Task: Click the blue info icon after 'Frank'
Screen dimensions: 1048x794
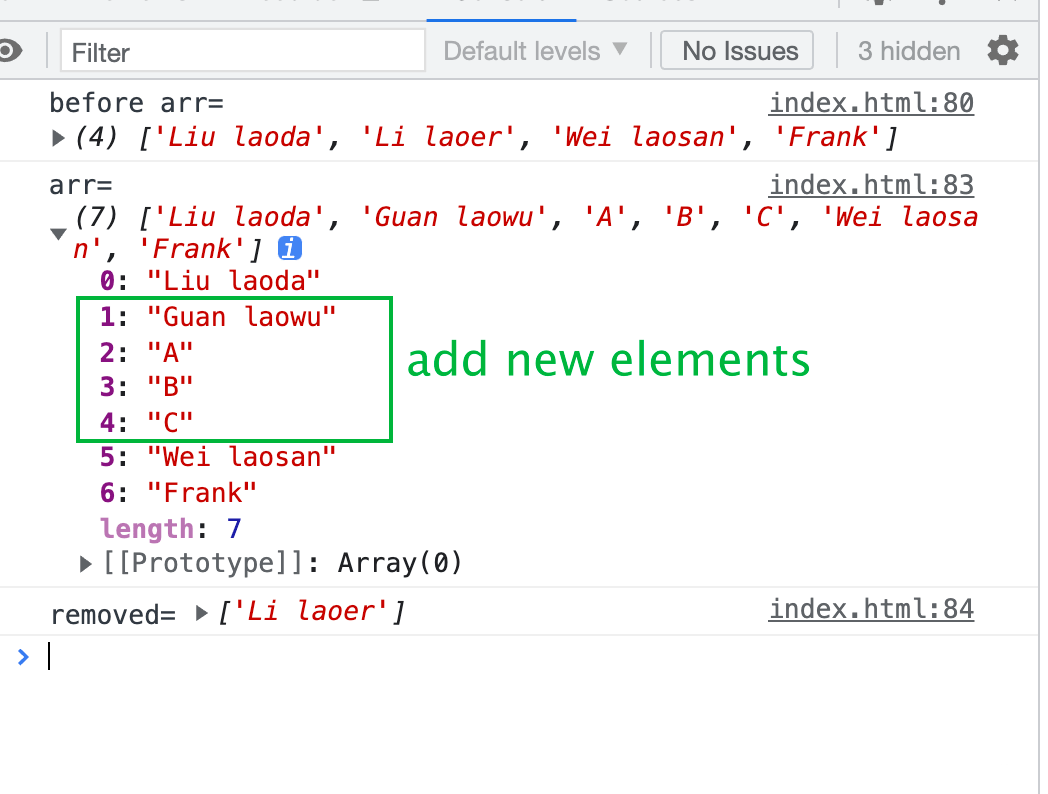Action: pos(290,249)
